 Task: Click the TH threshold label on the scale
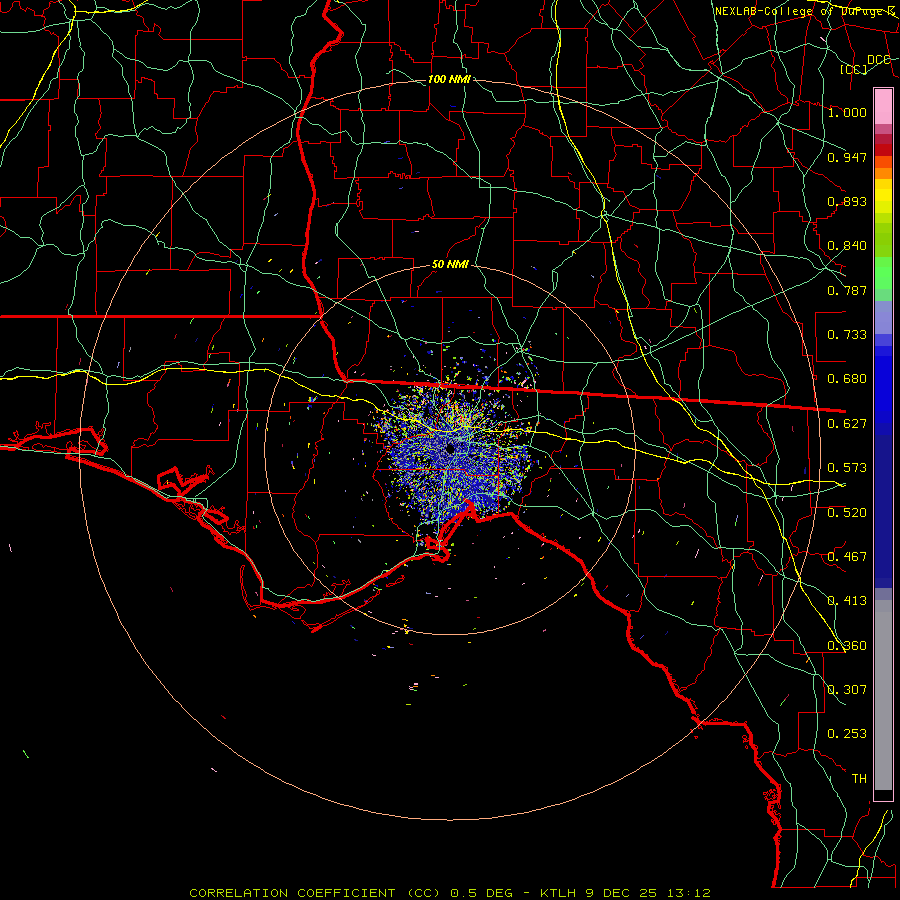(x=859, y=779)
